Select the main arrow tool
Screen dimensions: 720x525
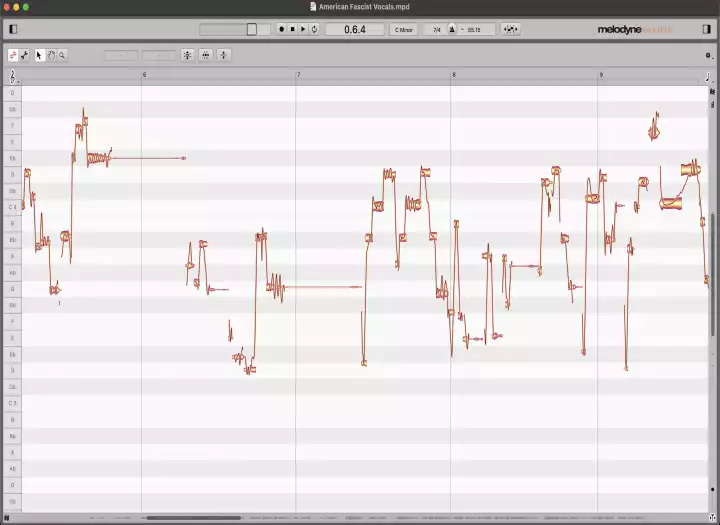point(40,55)
